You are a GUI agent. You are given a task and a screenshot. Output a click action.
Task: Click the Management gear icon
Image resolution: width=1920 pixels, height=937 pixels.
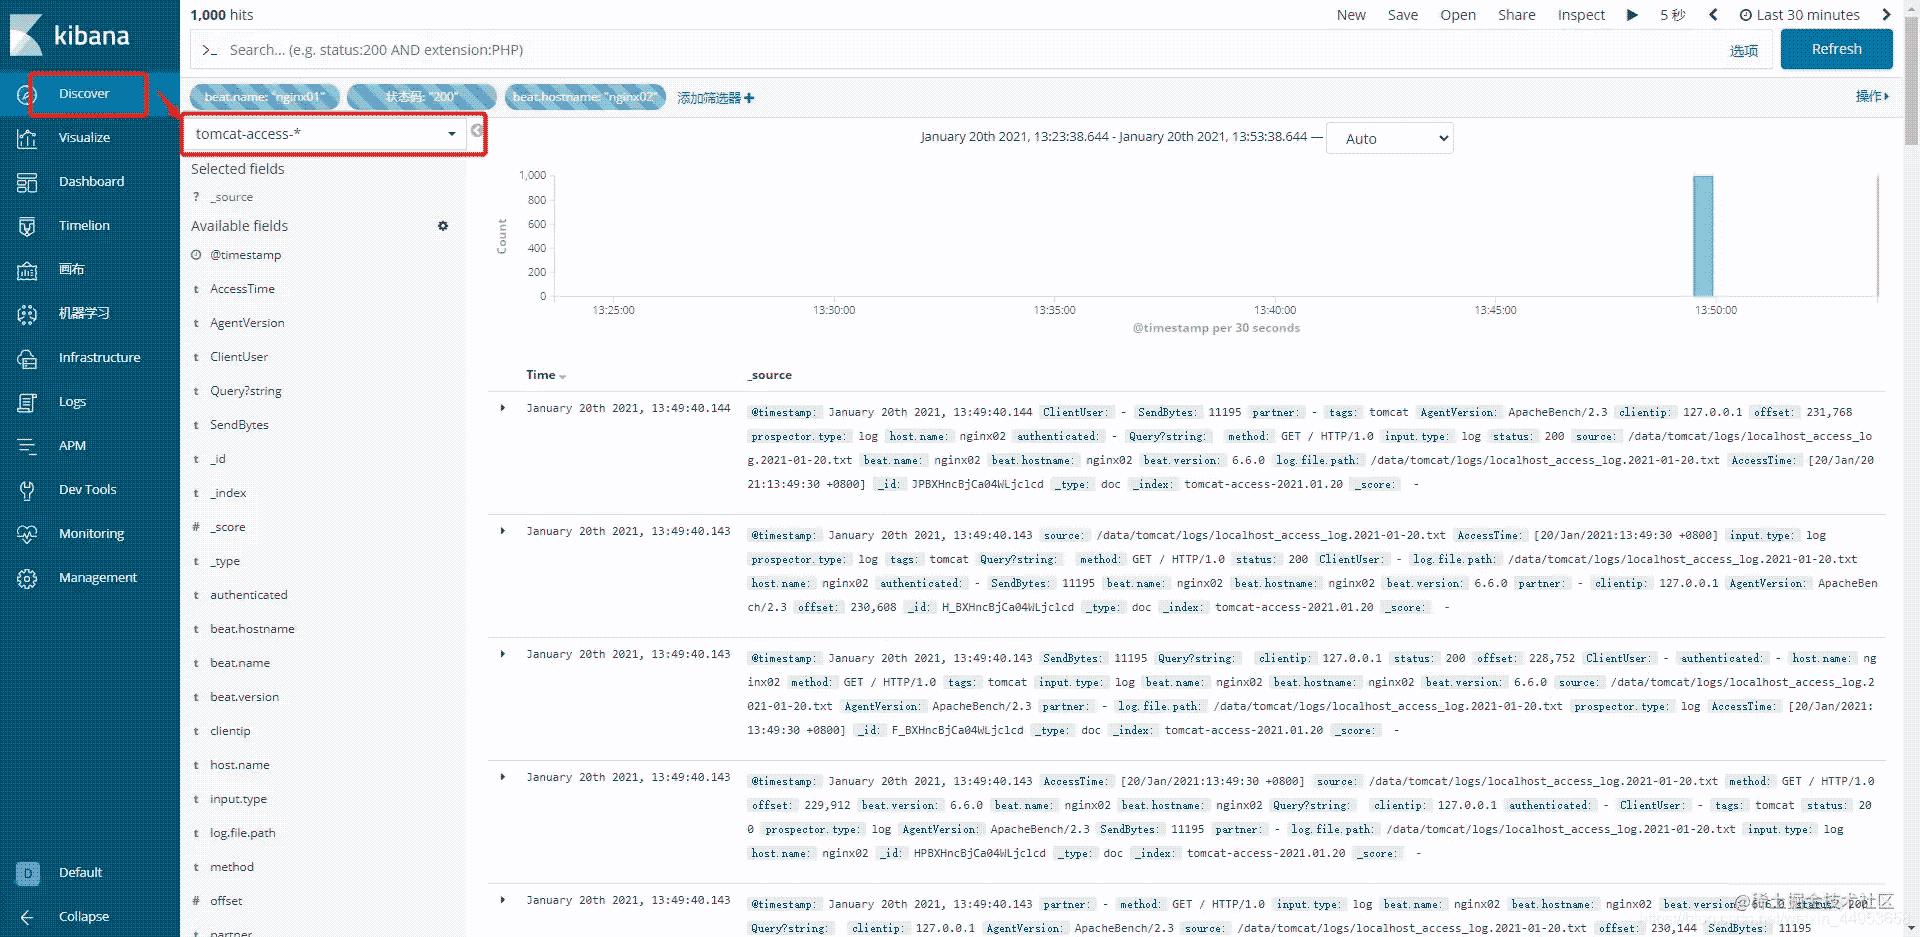point(27,578)
